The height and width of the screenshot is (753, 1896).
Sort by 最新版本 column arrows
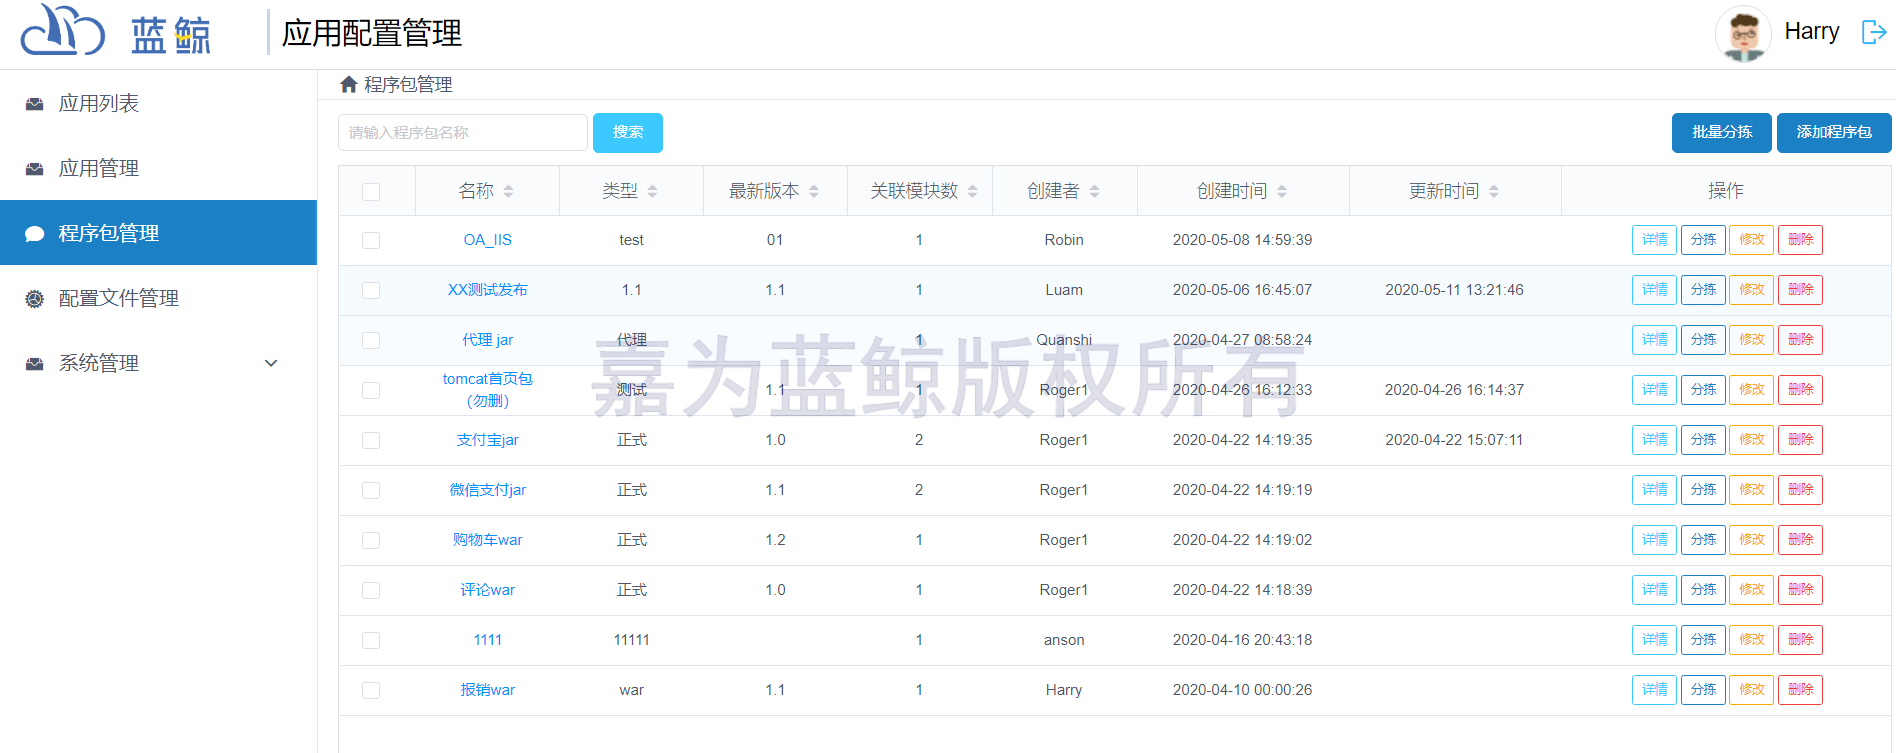pyautogui.click(x=814, y=191)
